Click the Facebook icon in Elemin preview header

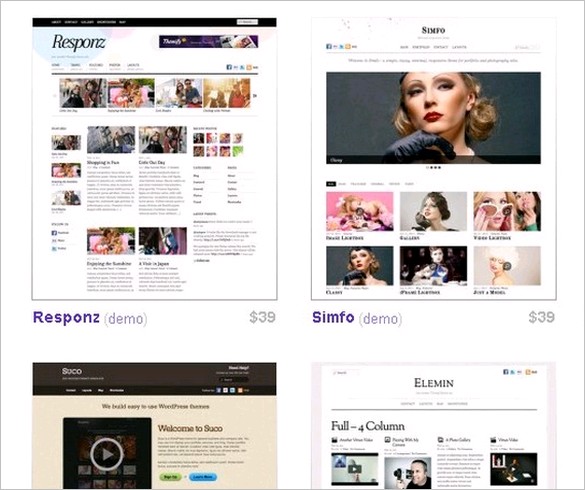pyautogui.click(x=506, y=372)
